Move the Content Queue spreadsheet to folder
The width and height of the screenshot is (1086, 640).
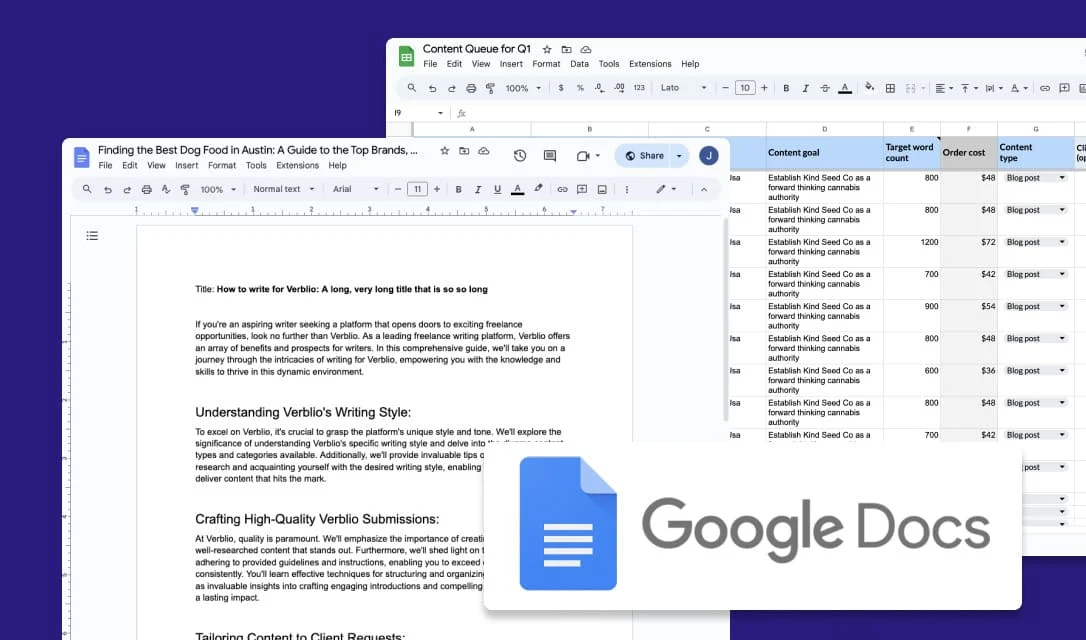point(566,49)
